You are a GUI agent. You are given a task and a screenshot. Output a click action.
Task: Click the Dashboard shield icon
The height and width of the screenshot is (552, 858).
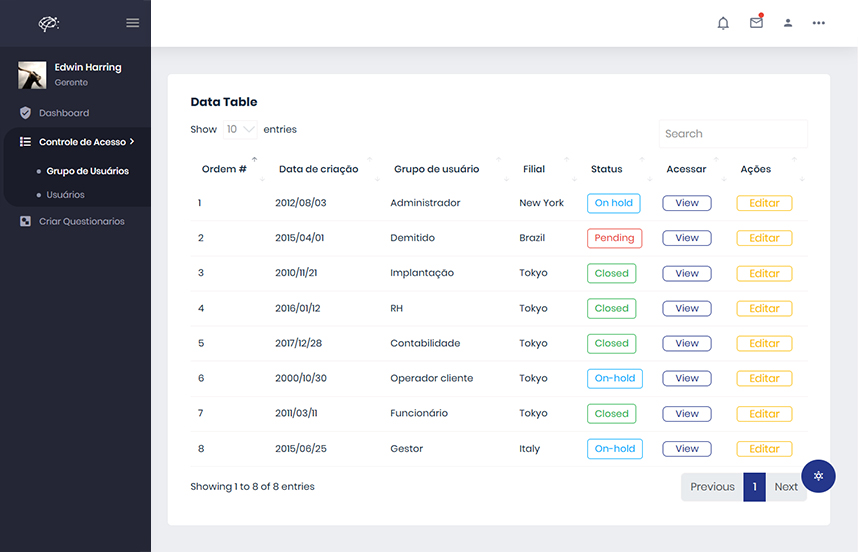click(x=26, y=113)
